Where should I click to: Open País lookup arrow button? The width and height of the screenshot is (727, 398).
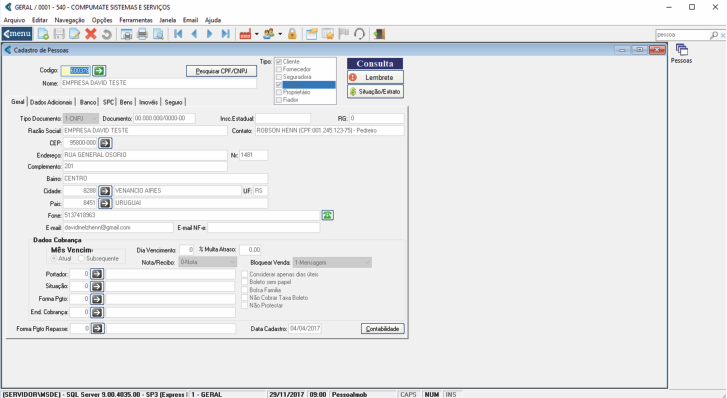(x=105, y=203)
